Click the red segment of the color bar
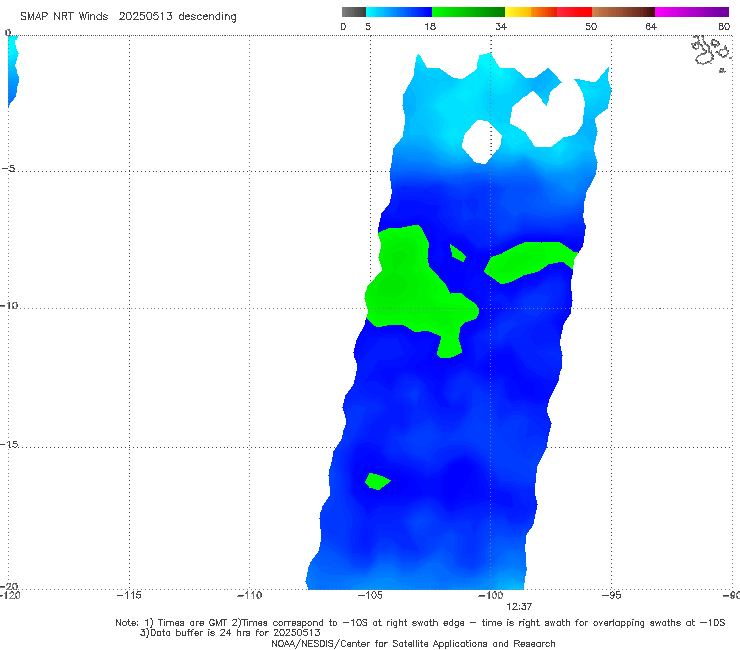This screenshot has width=740, height=650. click(574, 12)
